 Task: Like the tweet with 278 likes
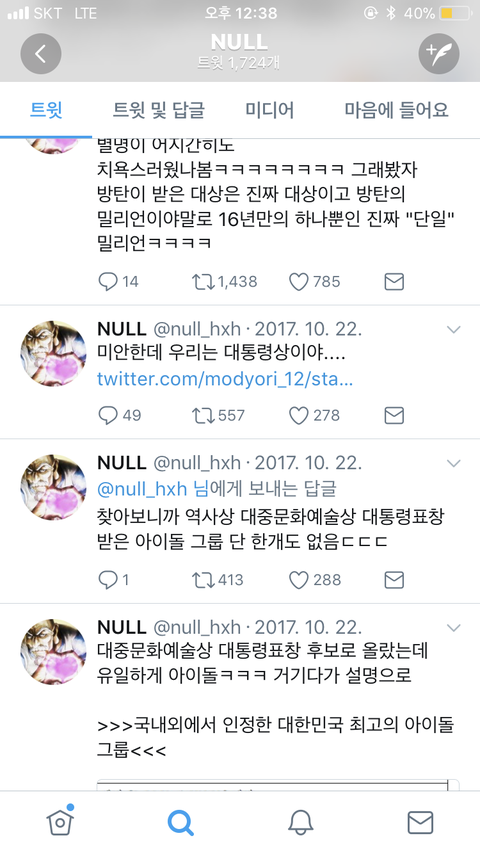pos(314,416)
